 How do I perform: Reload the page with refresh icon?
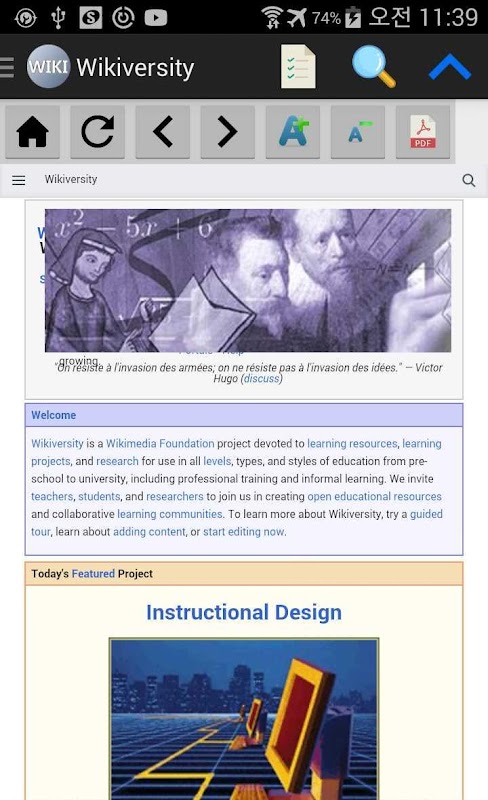97,132
